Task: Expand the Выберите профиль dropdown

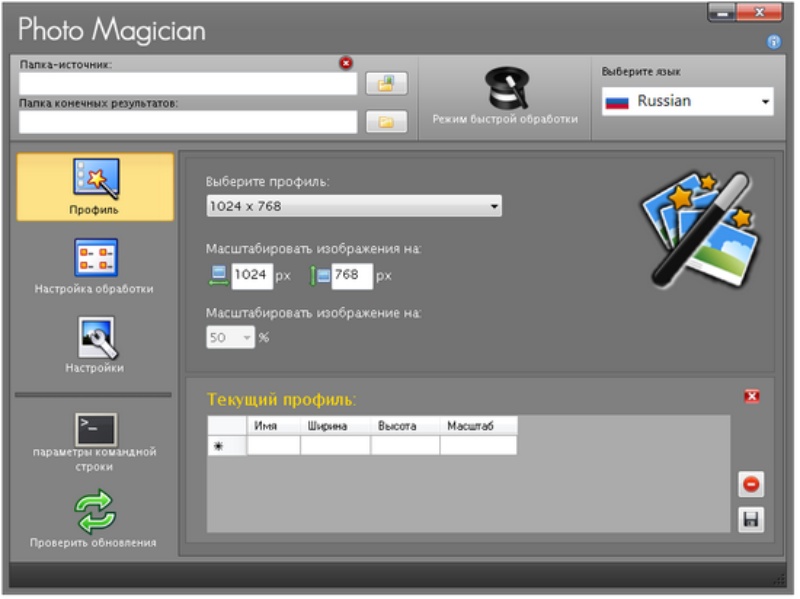Action: [x=353, y=206]
